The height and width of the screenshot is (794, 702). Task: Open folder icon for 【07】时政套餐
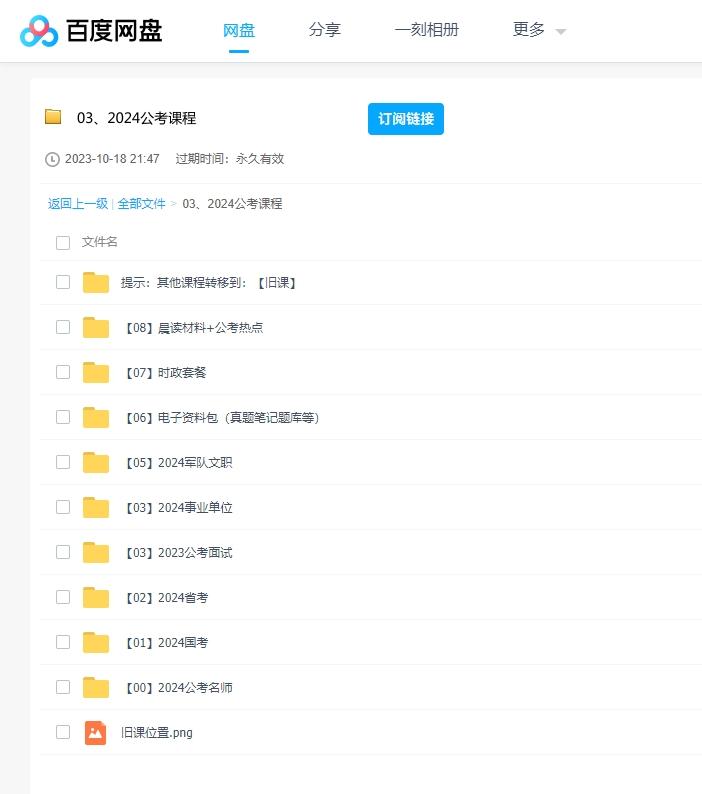[x=96, y=372]
